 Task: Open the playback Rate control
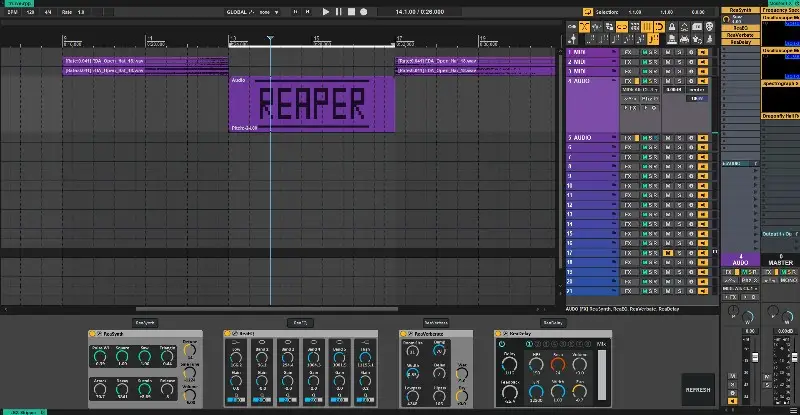point(73,12)
